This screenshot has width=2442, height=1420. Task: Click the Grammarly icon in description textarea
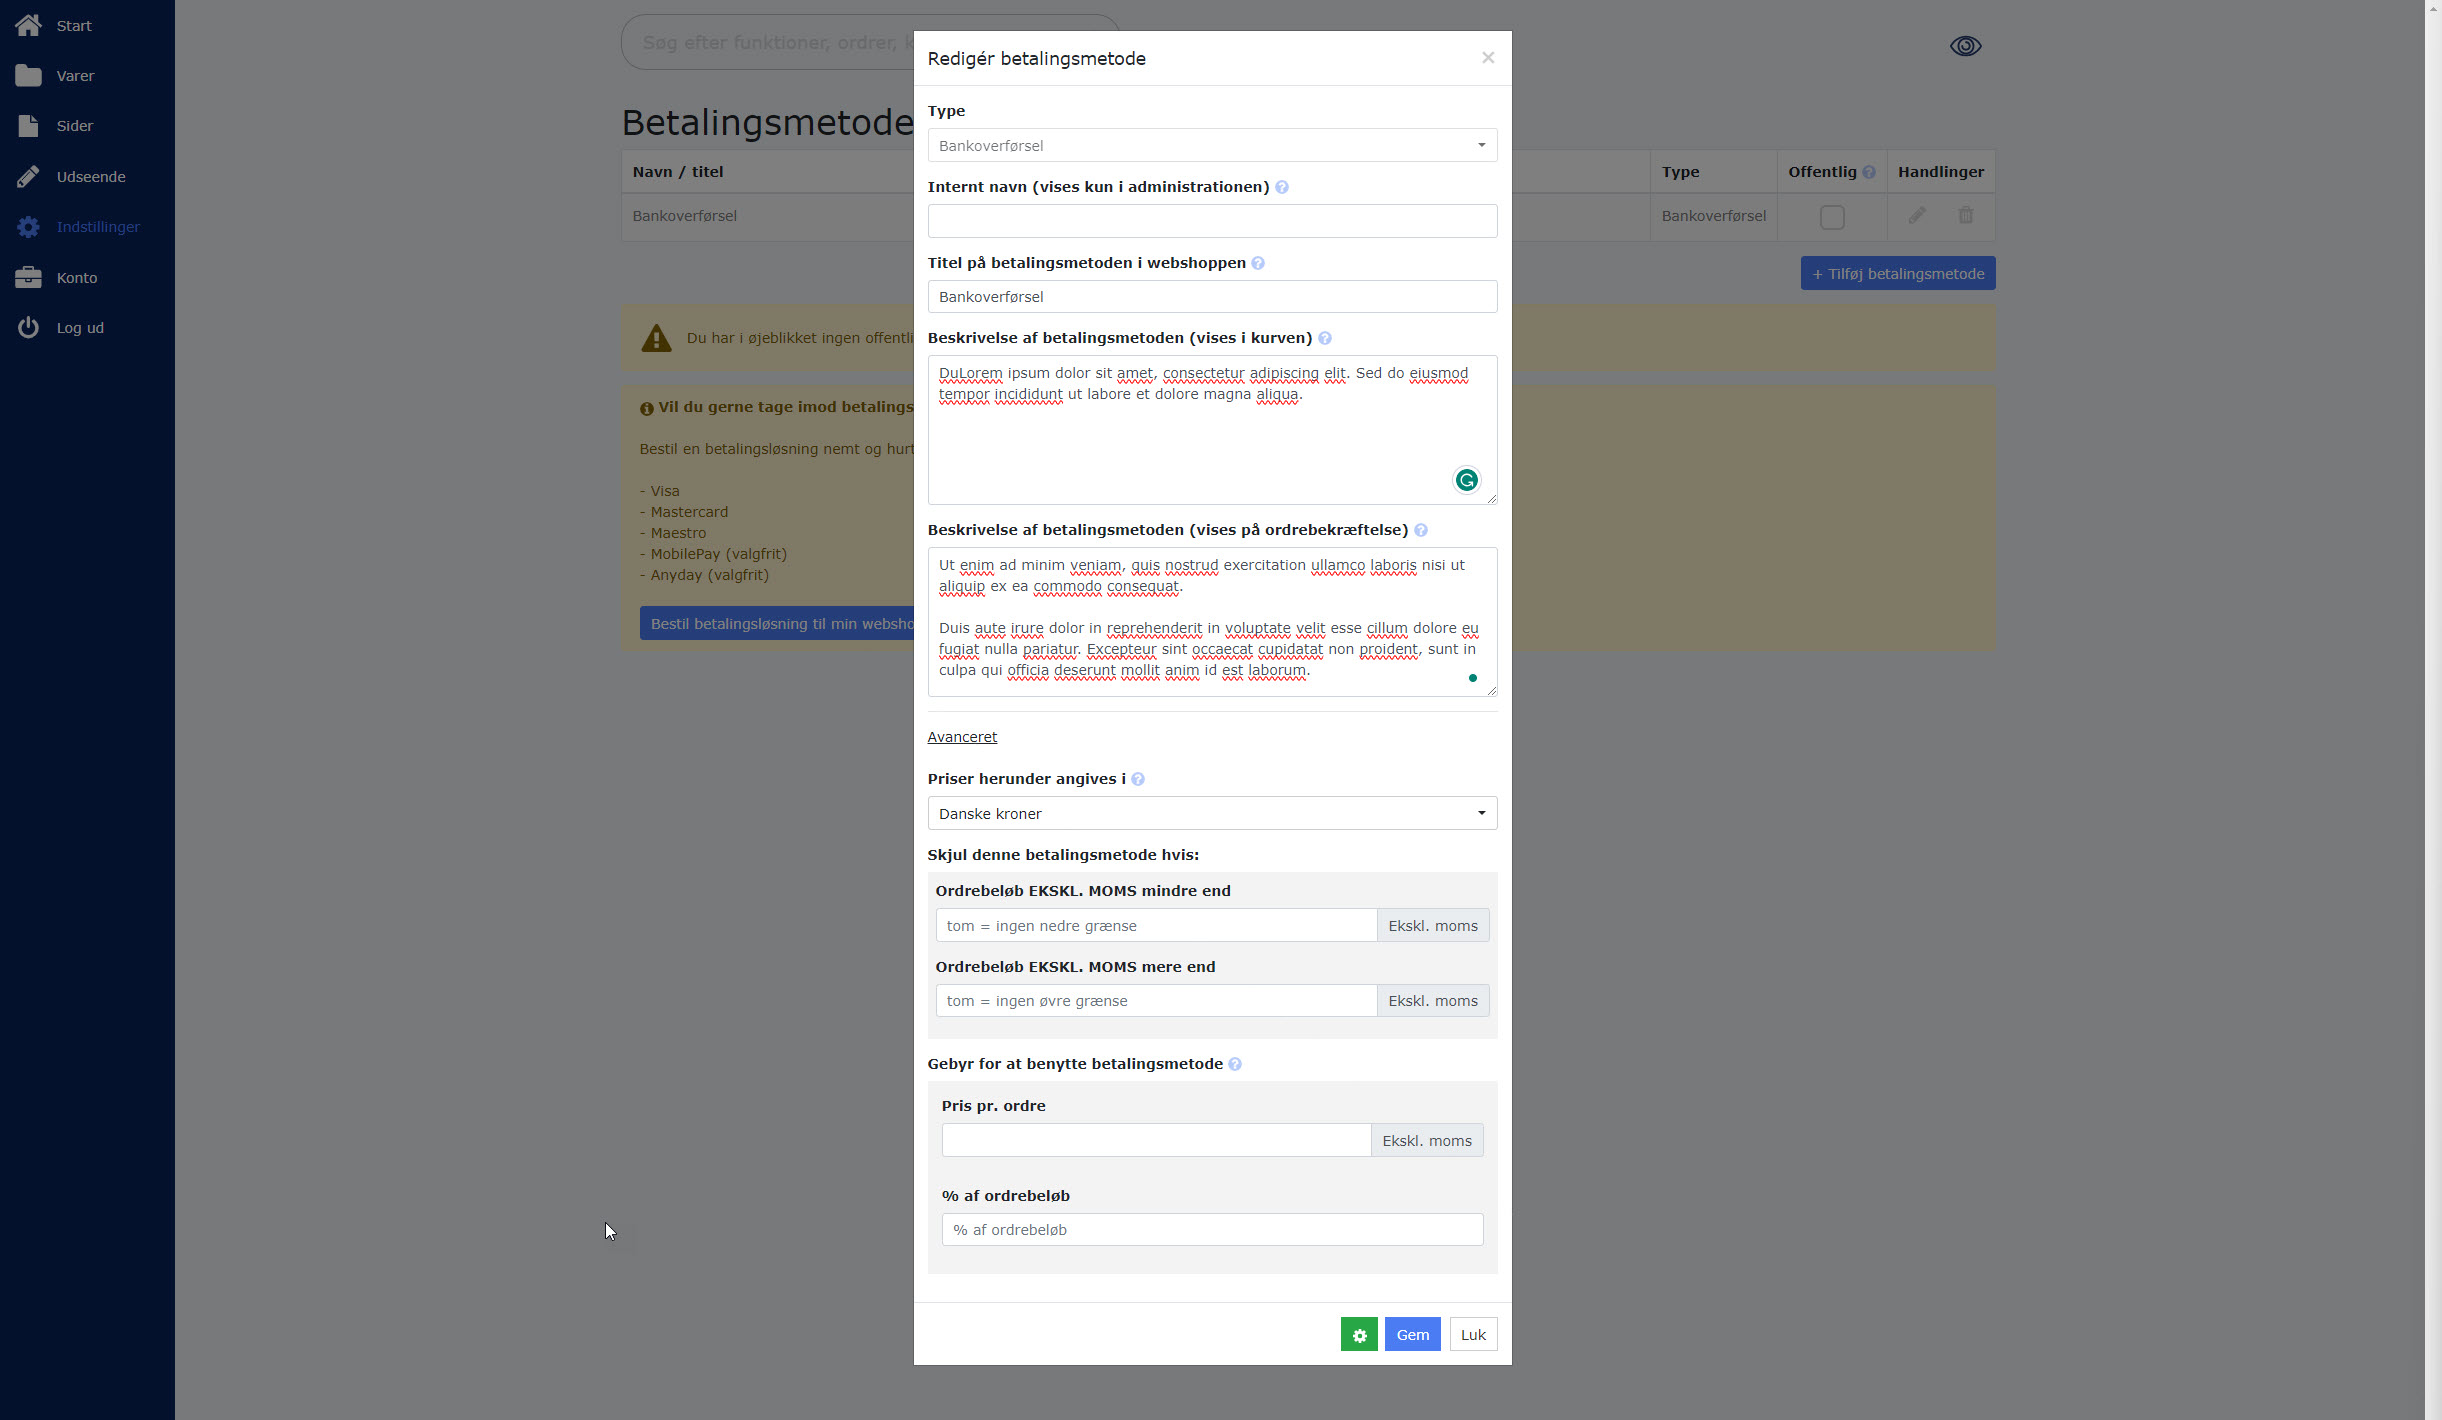[x=1466, y=480]
